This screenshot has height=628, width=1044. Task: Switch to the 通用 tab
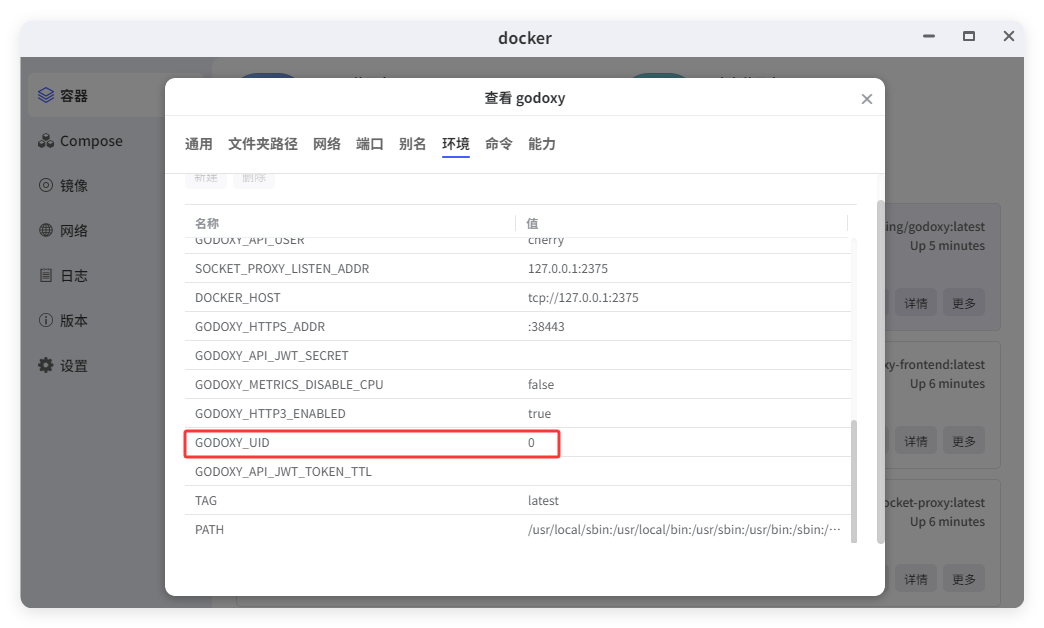click(199, 143)
